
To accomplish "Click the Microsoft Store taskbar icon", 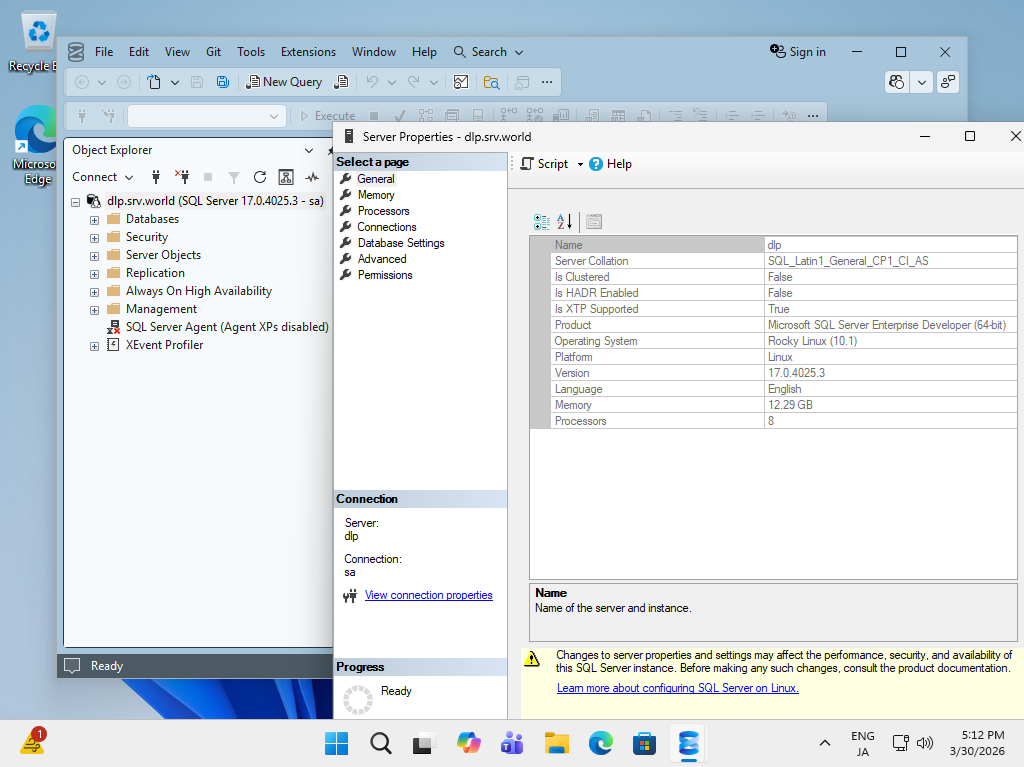I will [644, 743].
